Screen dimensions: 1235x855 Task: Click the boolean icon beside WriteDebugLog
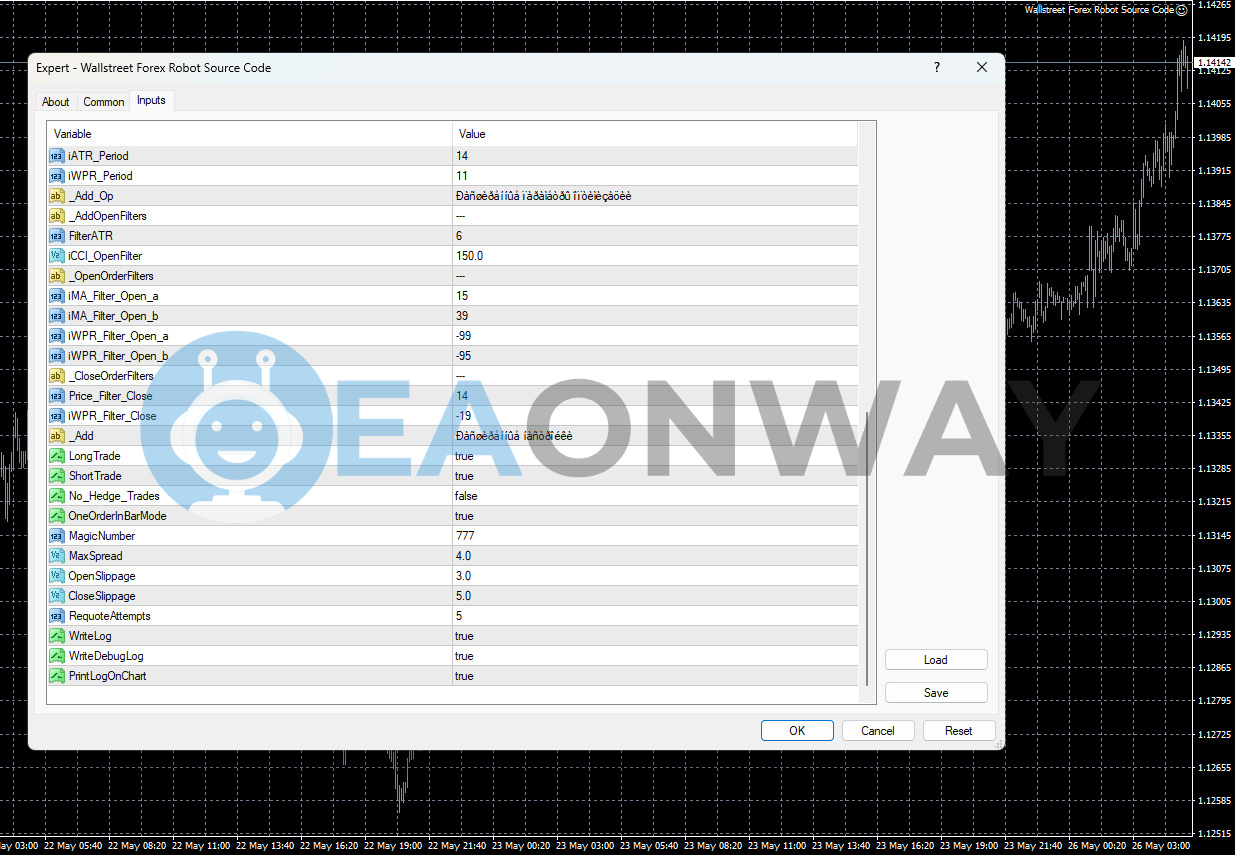pos(57,656)
